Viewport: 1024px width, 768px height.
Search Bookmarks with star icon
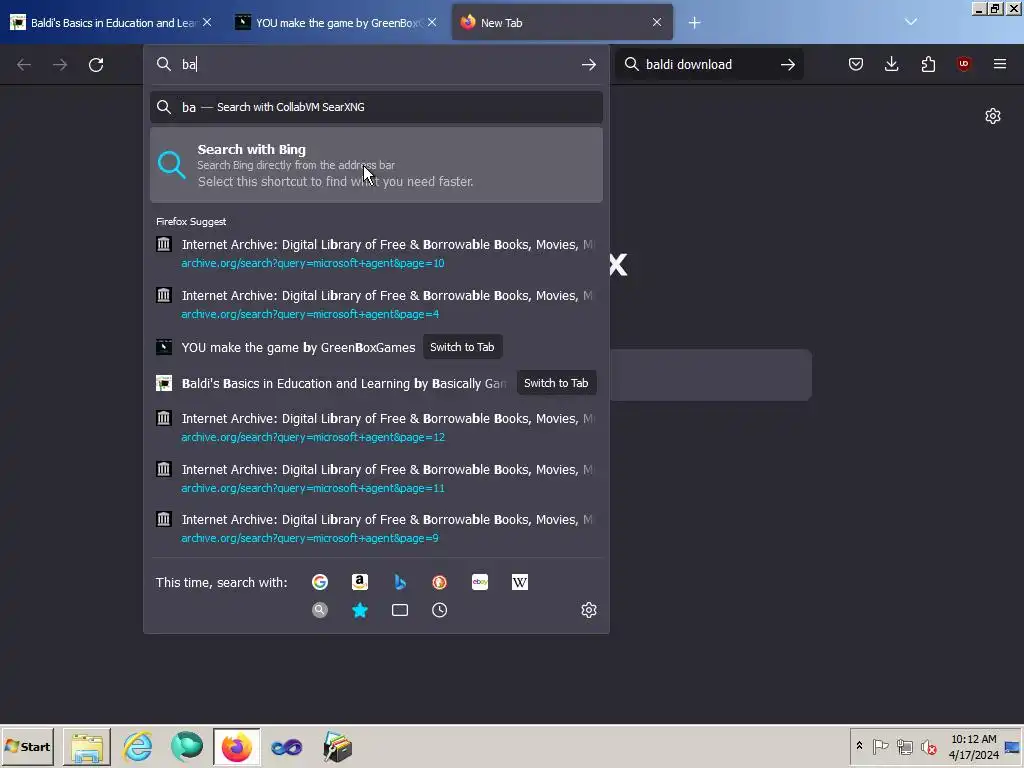pyautogui.click(x=360, y=610)
